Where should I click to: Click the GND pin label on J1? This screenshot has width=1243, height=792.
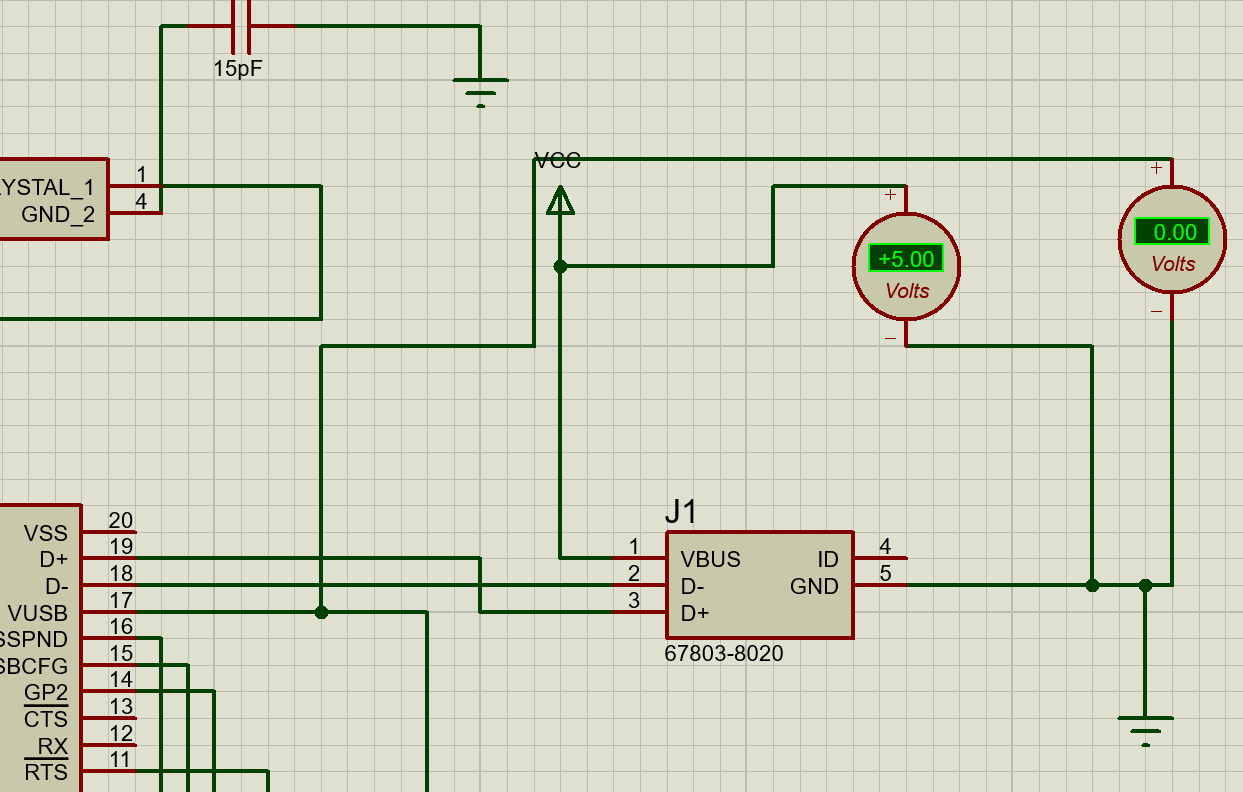pyautogui.click(x=814, y=586)
